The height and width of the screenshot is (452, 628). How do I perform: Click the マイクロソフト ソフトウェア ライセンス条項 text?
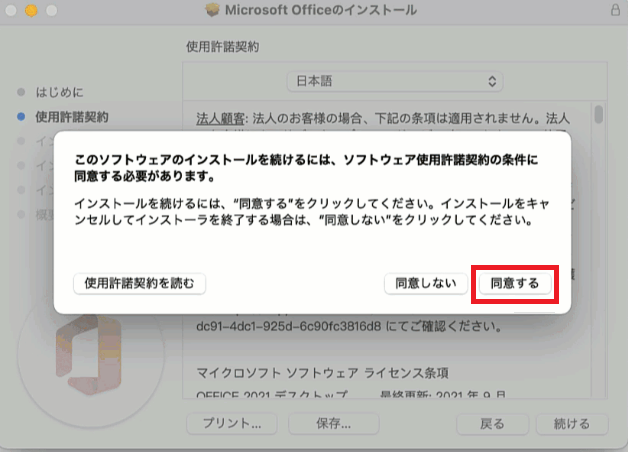point(322,373)
